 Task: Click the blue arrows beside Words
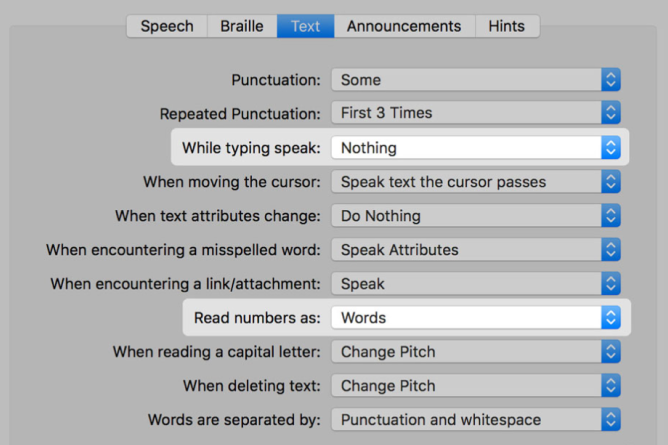point(611,318)
